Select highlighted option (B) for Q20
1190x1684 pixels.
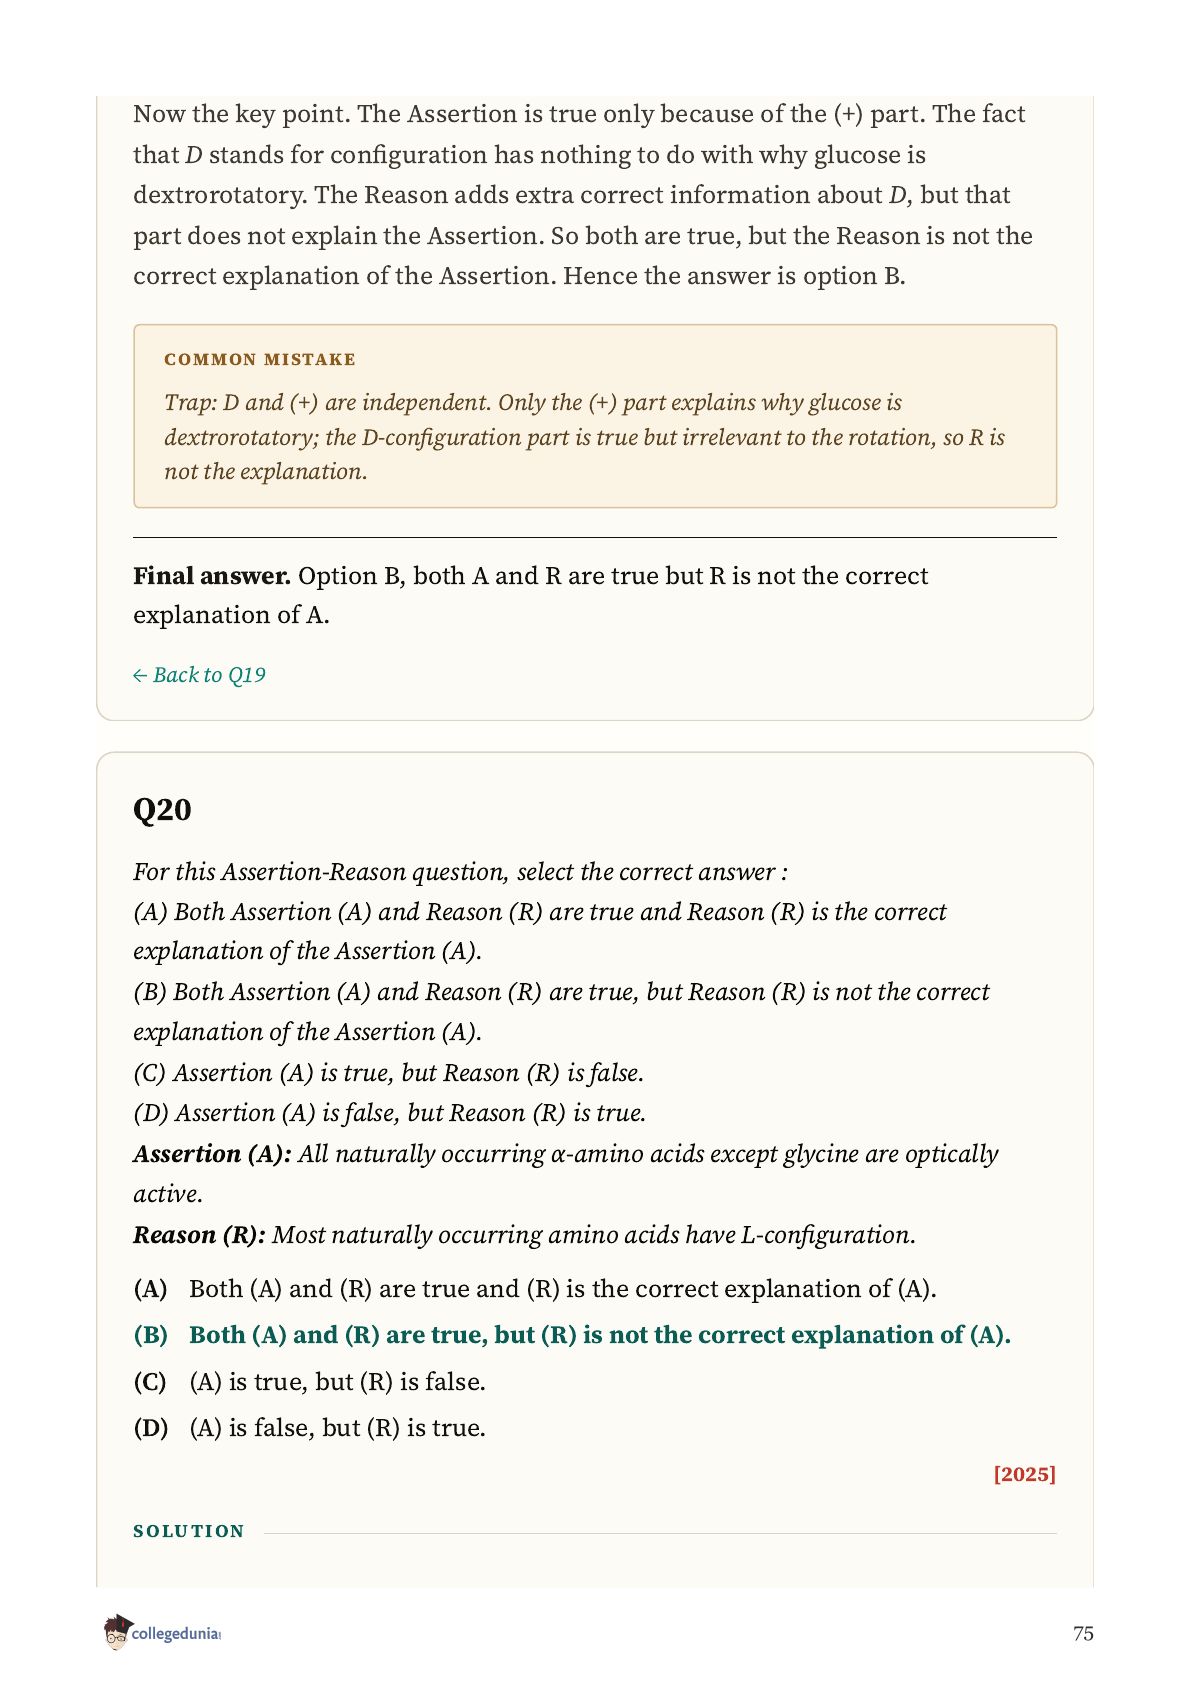572,1335
